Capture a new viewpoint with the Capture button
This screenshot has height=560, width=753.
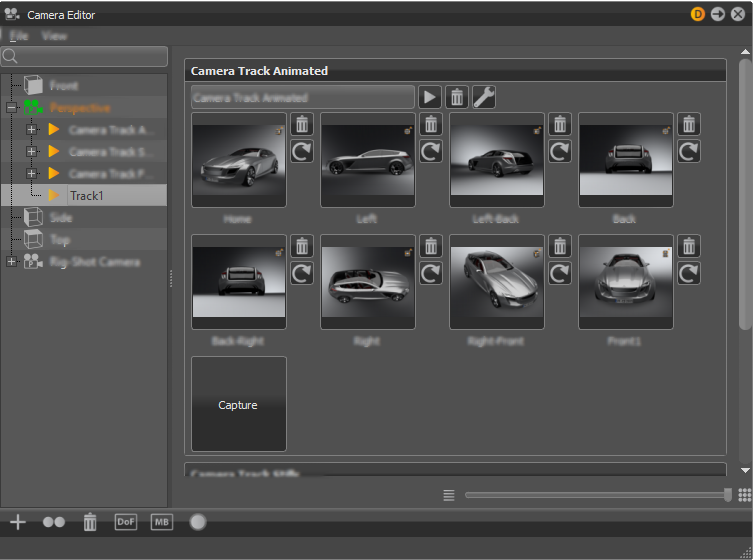point(239,404)
